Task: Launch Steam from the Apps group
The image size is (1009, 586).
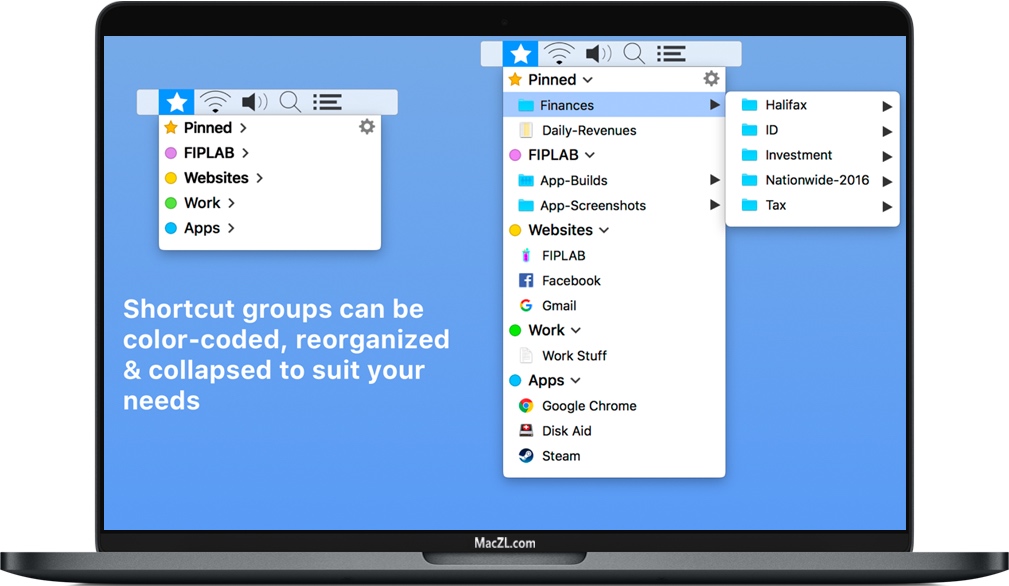Action: [x=562, y=456]
